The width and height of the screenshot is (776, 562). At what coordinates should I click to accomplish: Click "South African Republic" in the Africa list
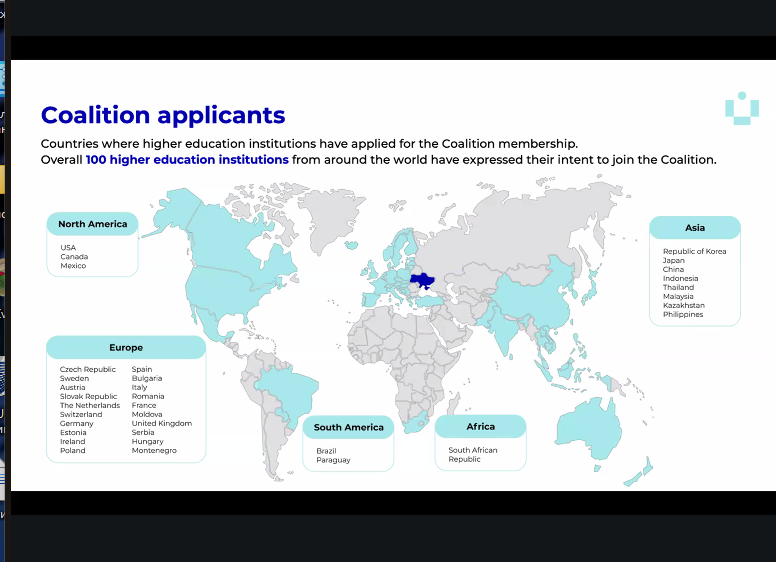472,455
